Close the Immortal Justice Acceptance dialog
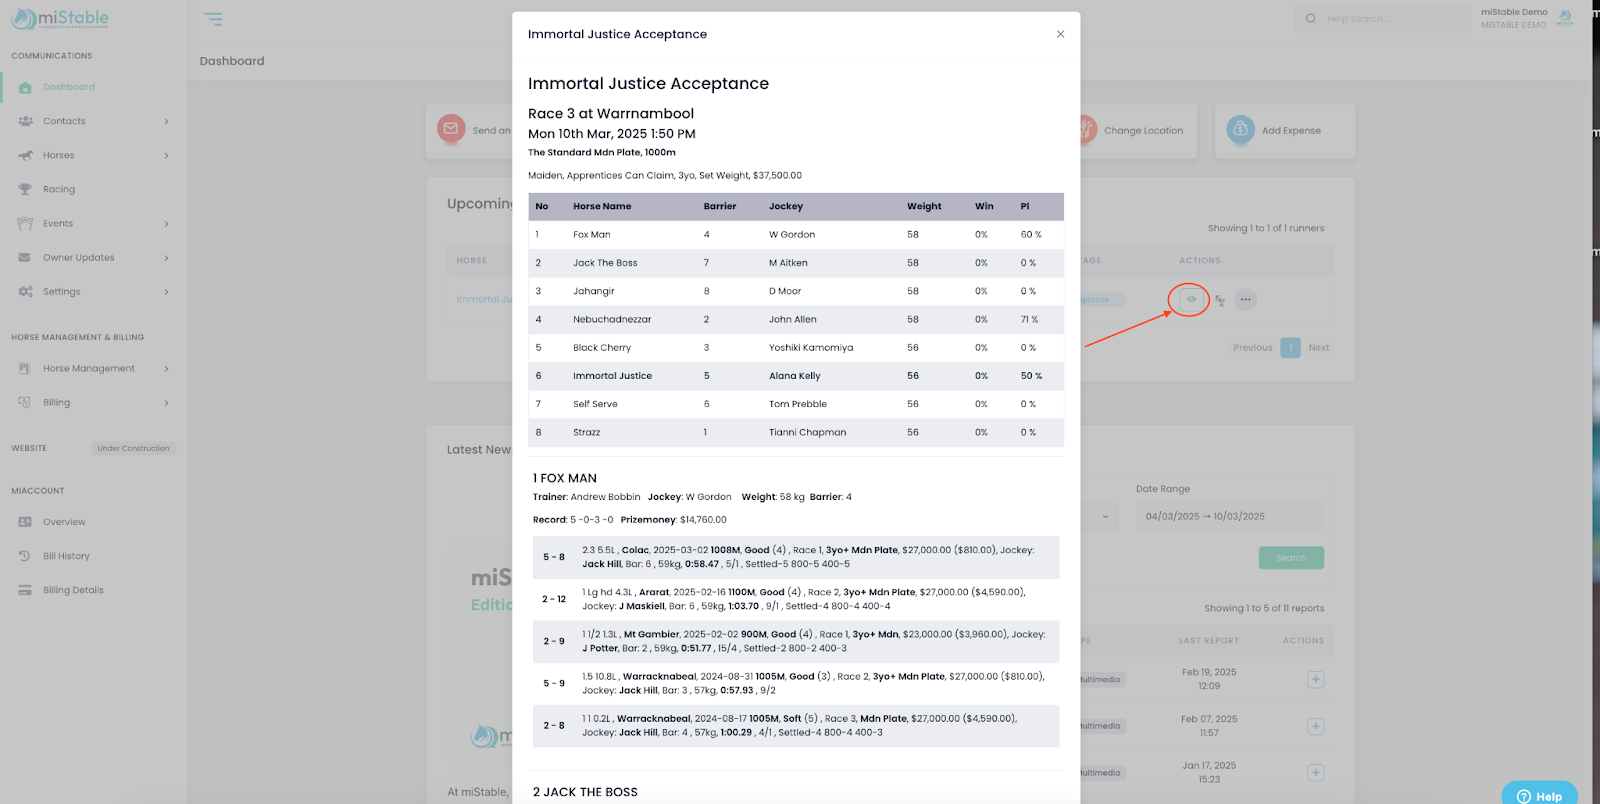Image resolution: width=1600 pixels, height=804 pixels. click(1060, 34)
